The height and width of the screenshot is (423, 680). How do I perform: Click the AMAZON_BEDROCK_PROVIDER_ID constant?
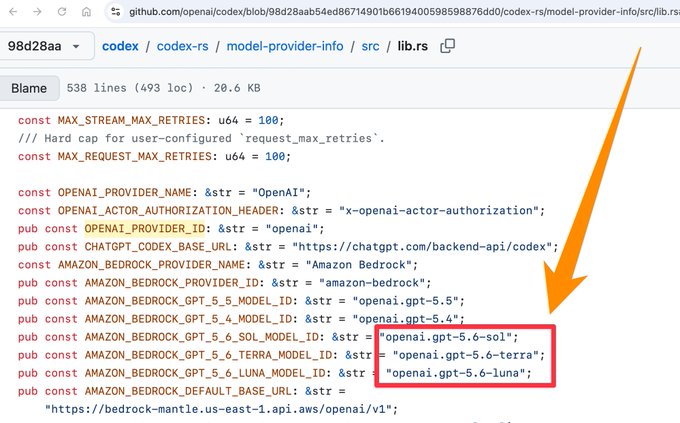171,283
